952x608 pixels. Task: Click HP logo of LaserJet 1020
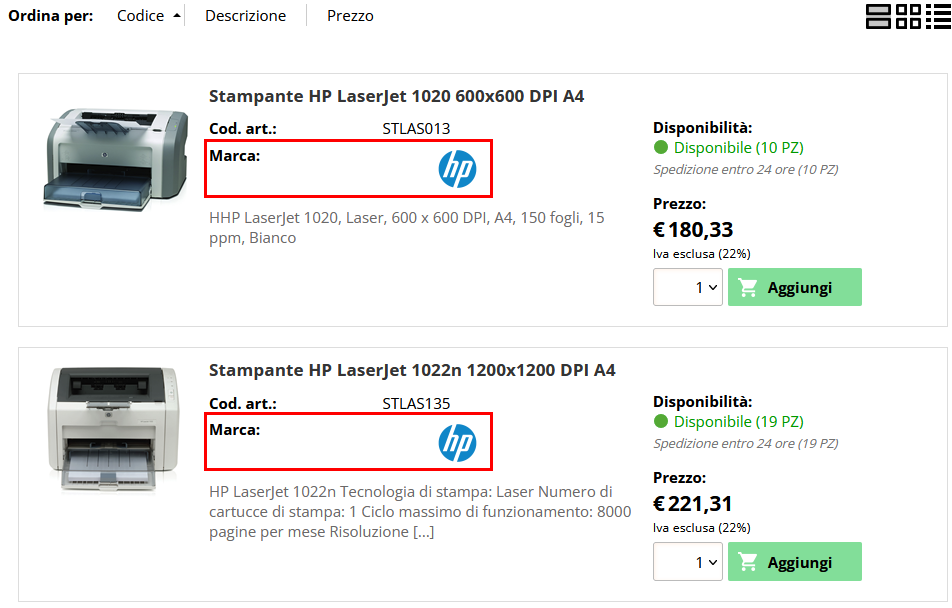[457, 169]
